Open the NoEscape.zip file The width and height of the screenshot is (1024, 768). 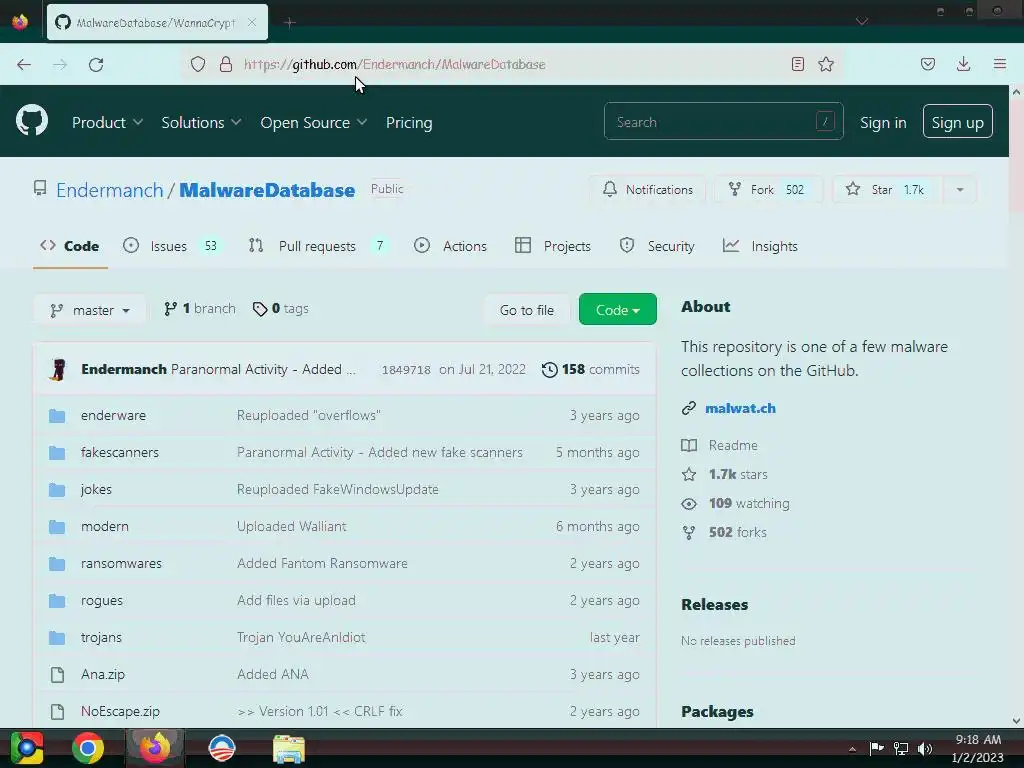point(120,711)
